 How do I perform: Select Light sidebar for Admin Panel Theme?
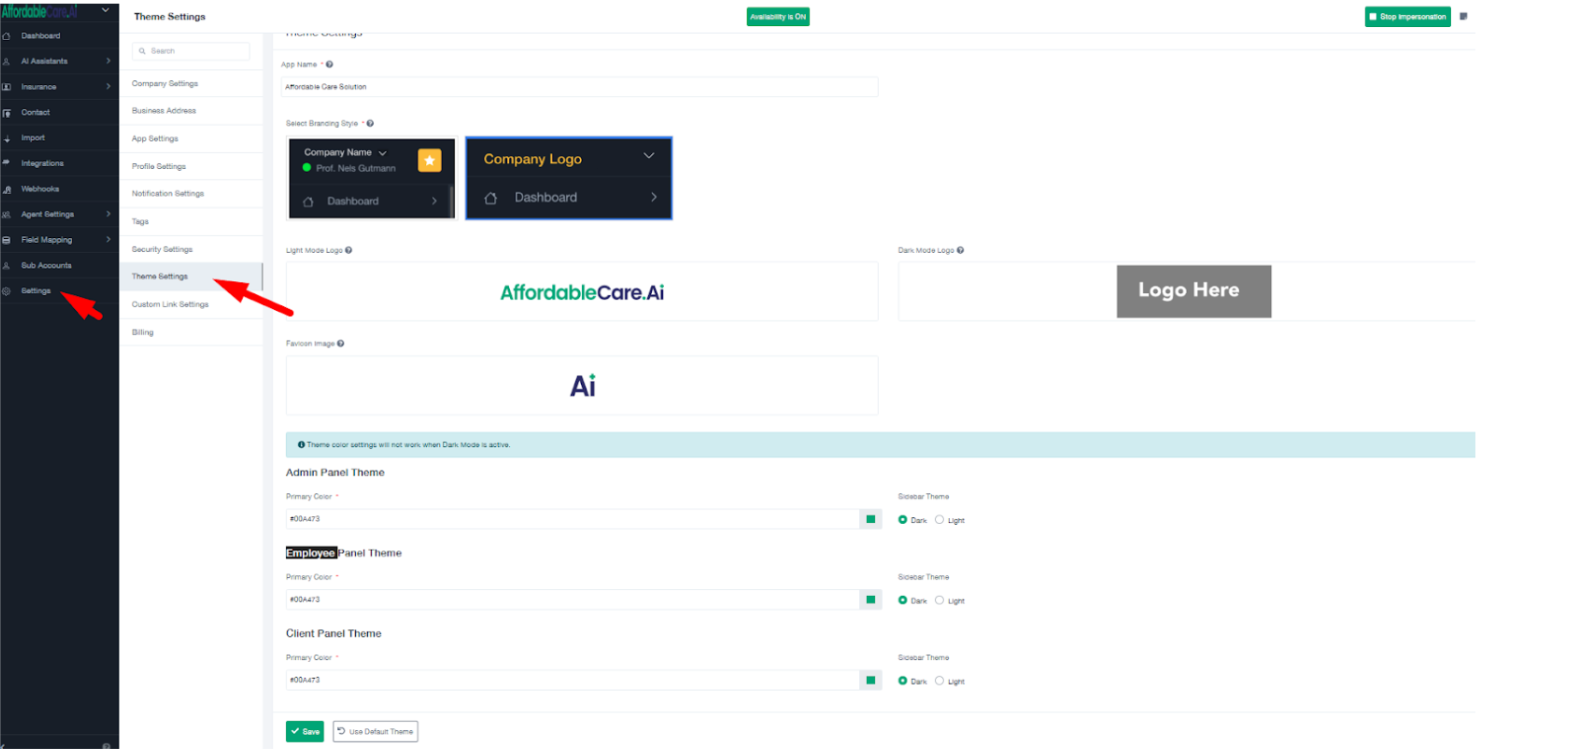point(939,520)
